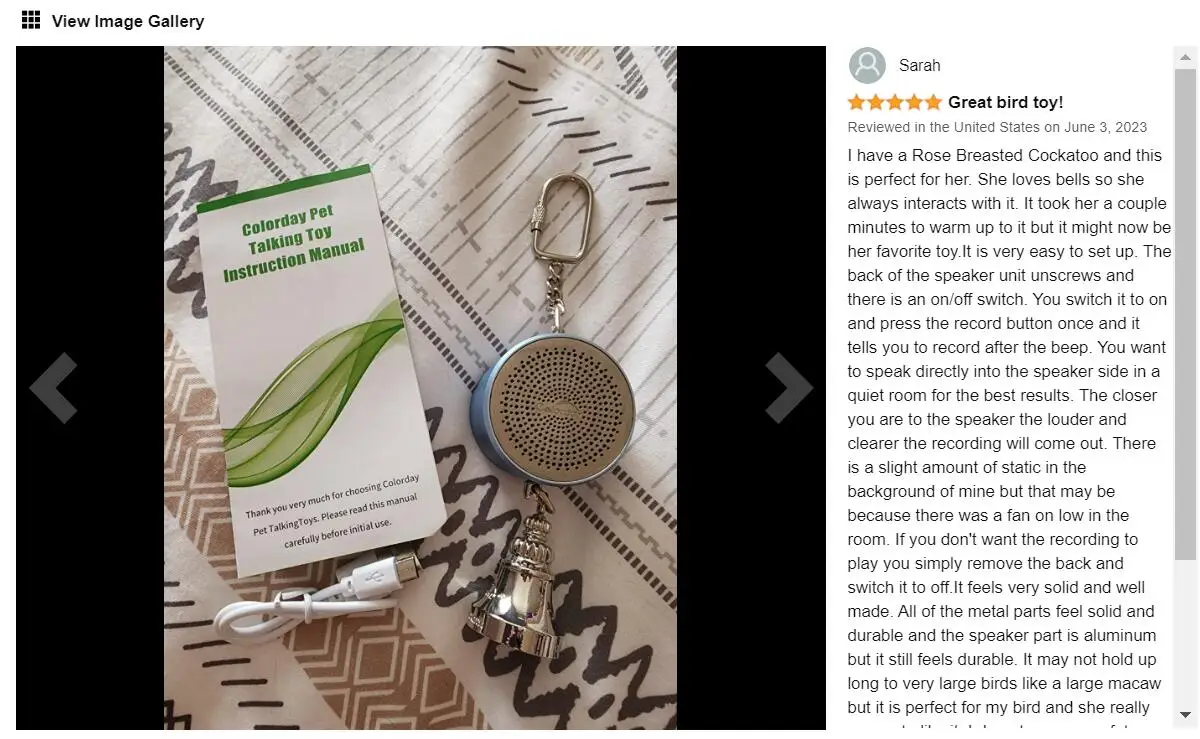
Task: Click the image gallery grid icon
Action: [x=31, y=20]
